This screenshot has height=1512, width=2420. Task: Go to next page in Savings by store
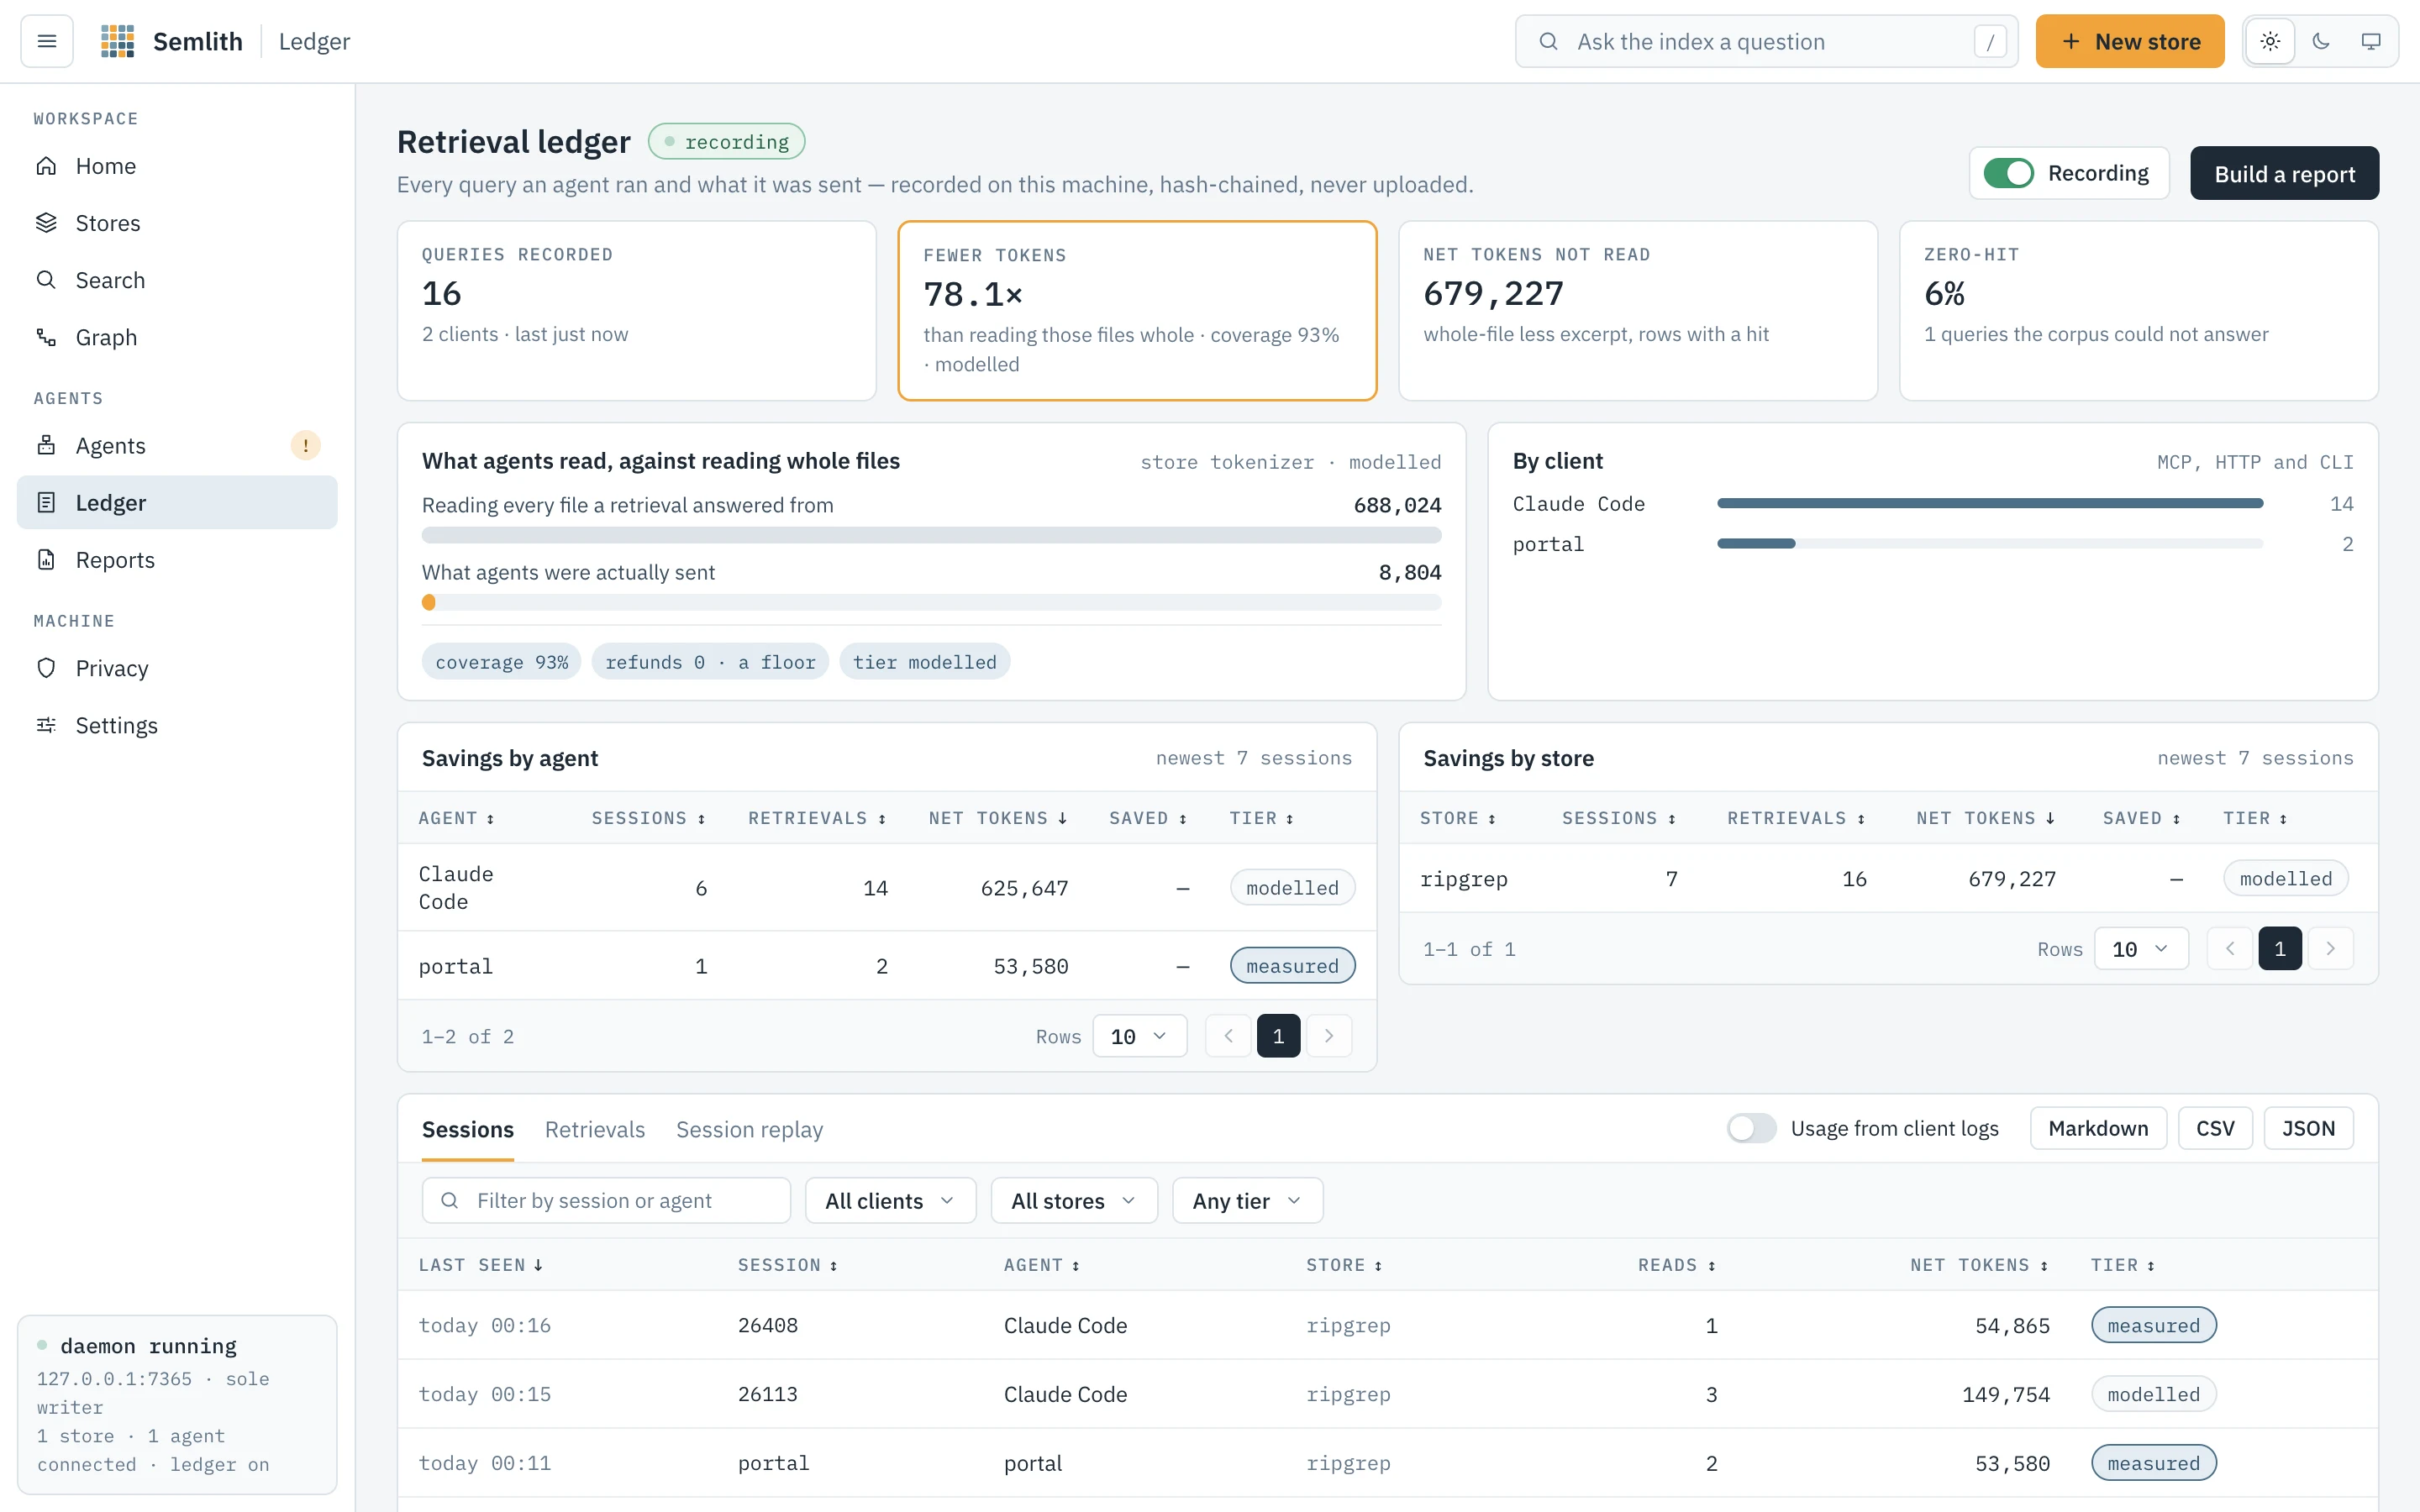[x=2330, y=948]
